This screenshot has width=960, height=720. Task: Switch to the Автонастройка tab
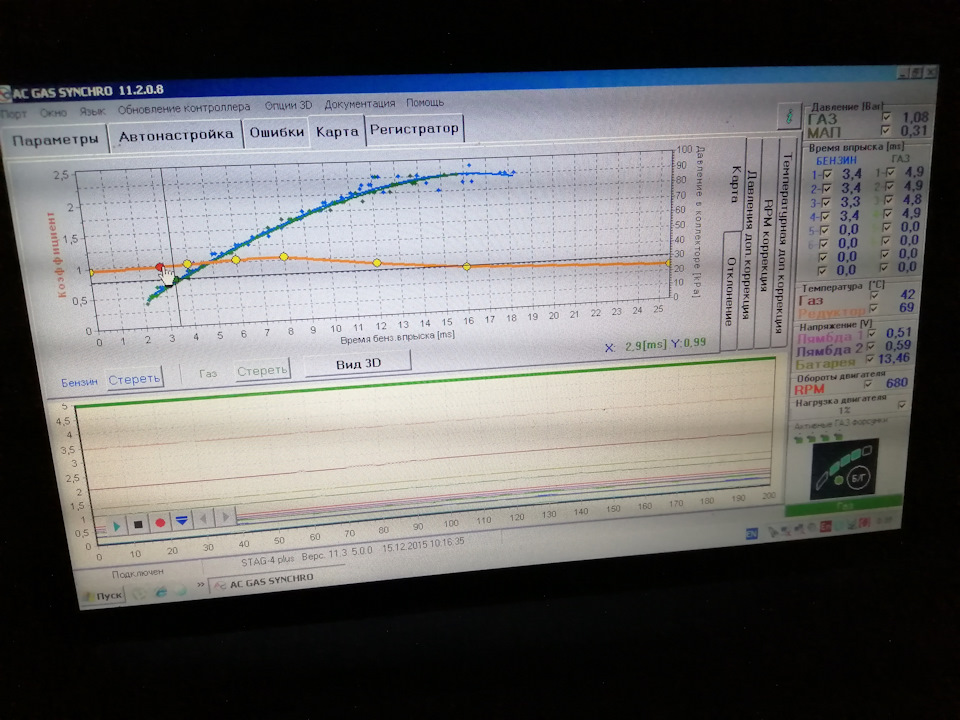(176, 135)
